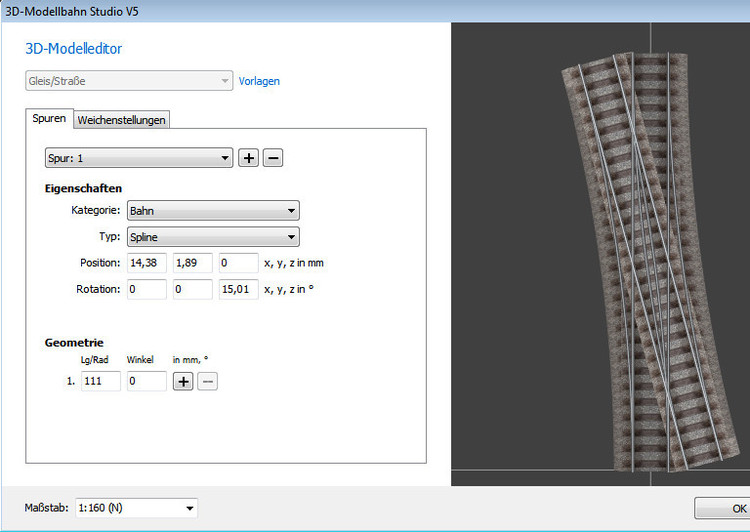This screenshot has width=750, height=532.
Task: Click the Rotation z field with 15,01
Action: (237, 289)
